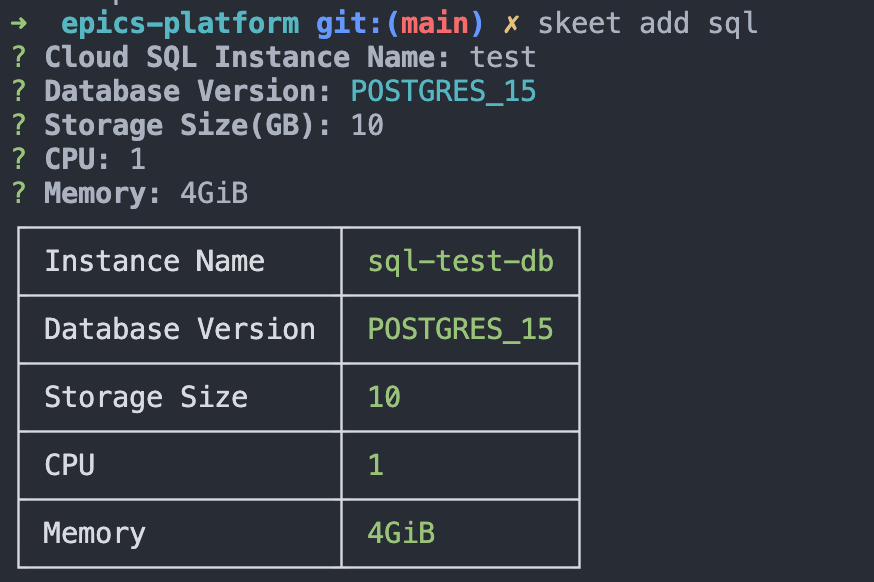The height and width of the screenshot is (582, 874).
Task: Click the question mark before Cloud SQL Instance Name
Action: 19,57
